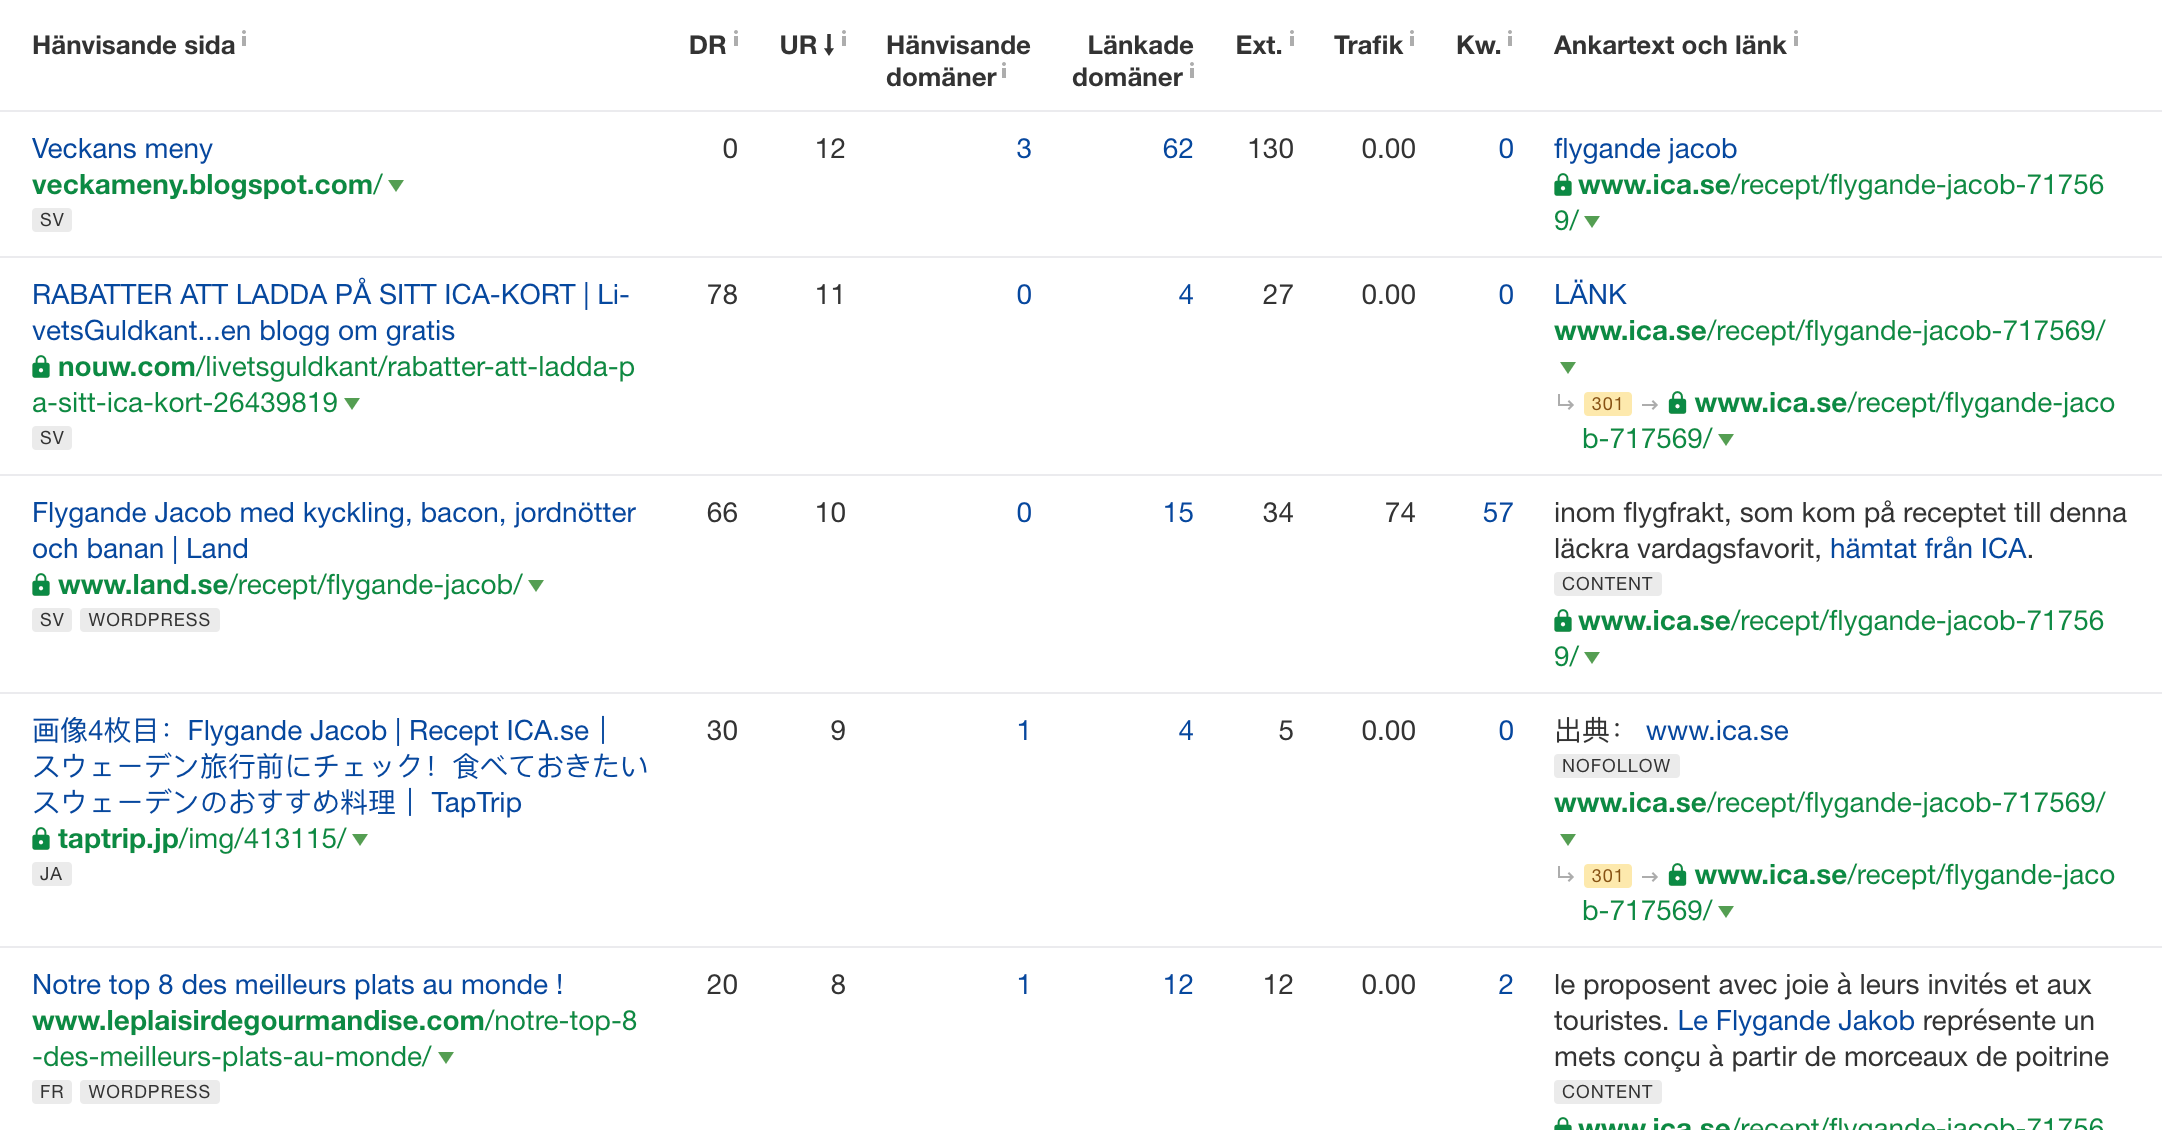Open Notre top 8 des meilleurs plats link
The height and width of the screenshot is (1130, 2162).
click(x=298, y=984)
